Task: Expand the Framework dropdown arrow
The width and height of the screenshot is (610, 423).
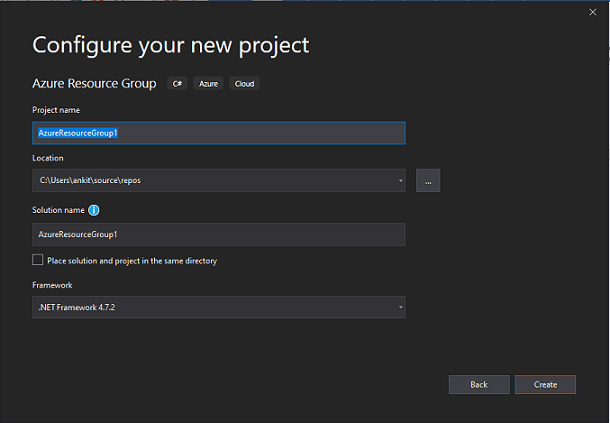Action: pos(400,307)
